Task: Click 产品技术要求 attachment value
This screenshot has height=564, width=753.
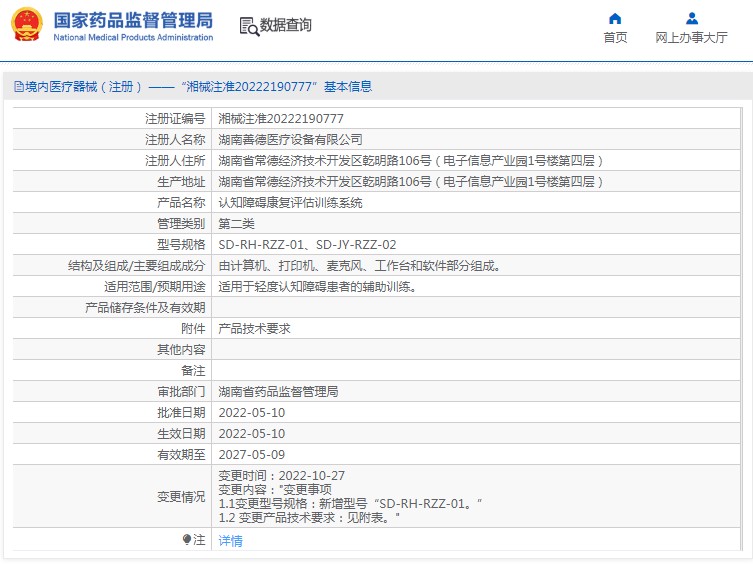Action: tap(255, 329)
